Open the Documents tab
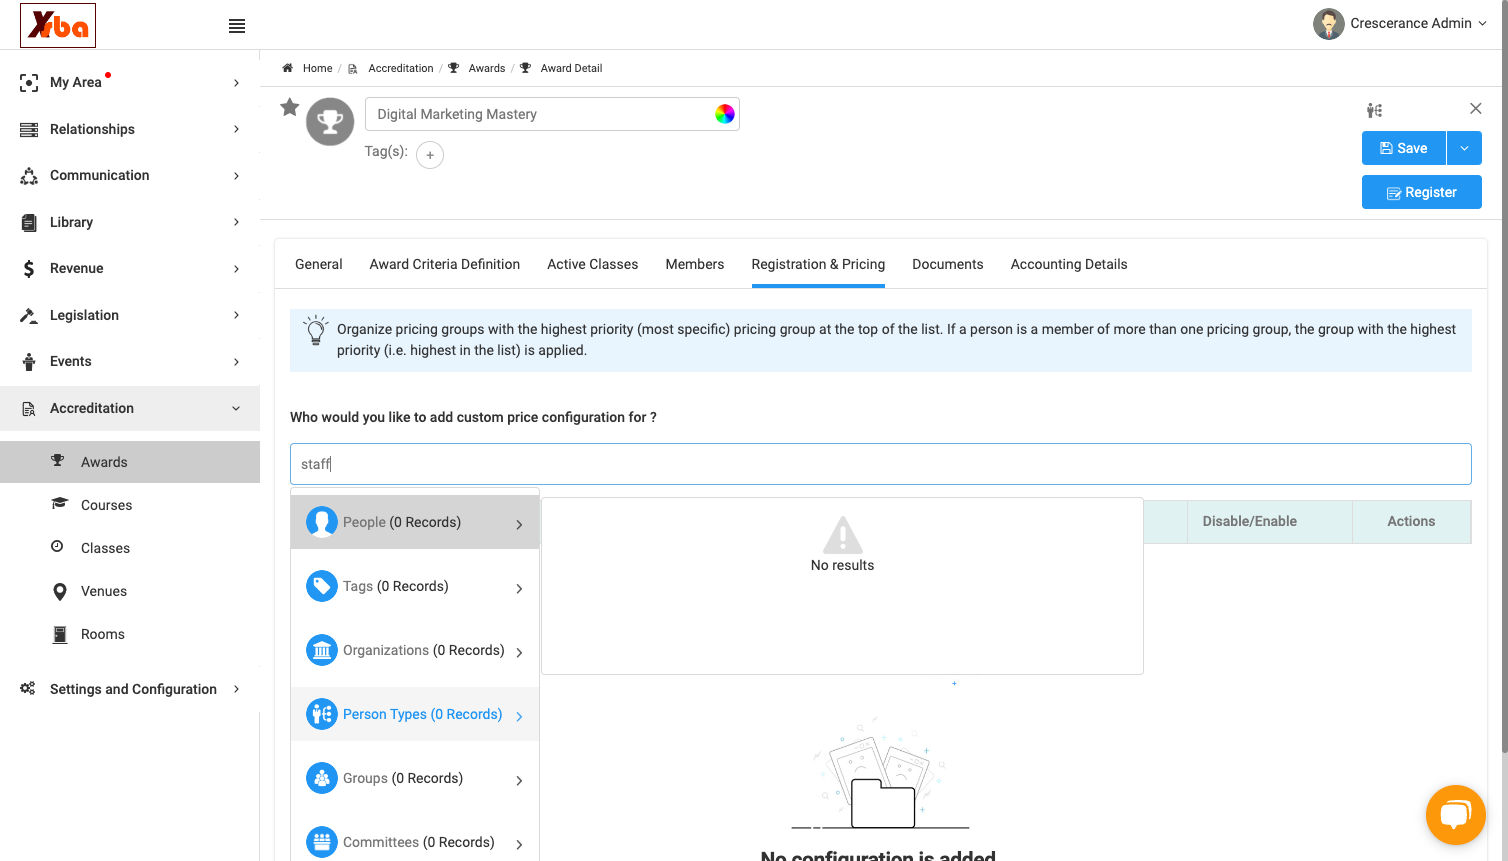 click(x=948, y=264)
